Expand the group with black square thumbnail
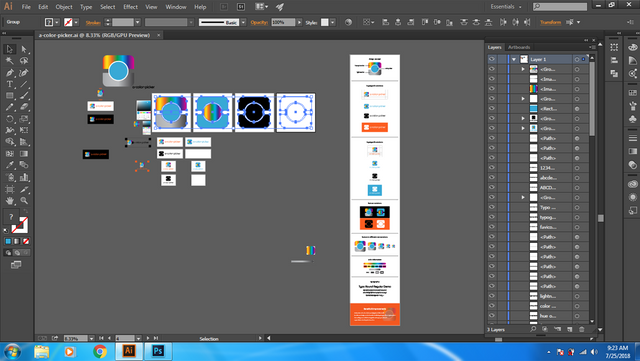The width and height of the screenshot is (640, 361). (523, 118)
